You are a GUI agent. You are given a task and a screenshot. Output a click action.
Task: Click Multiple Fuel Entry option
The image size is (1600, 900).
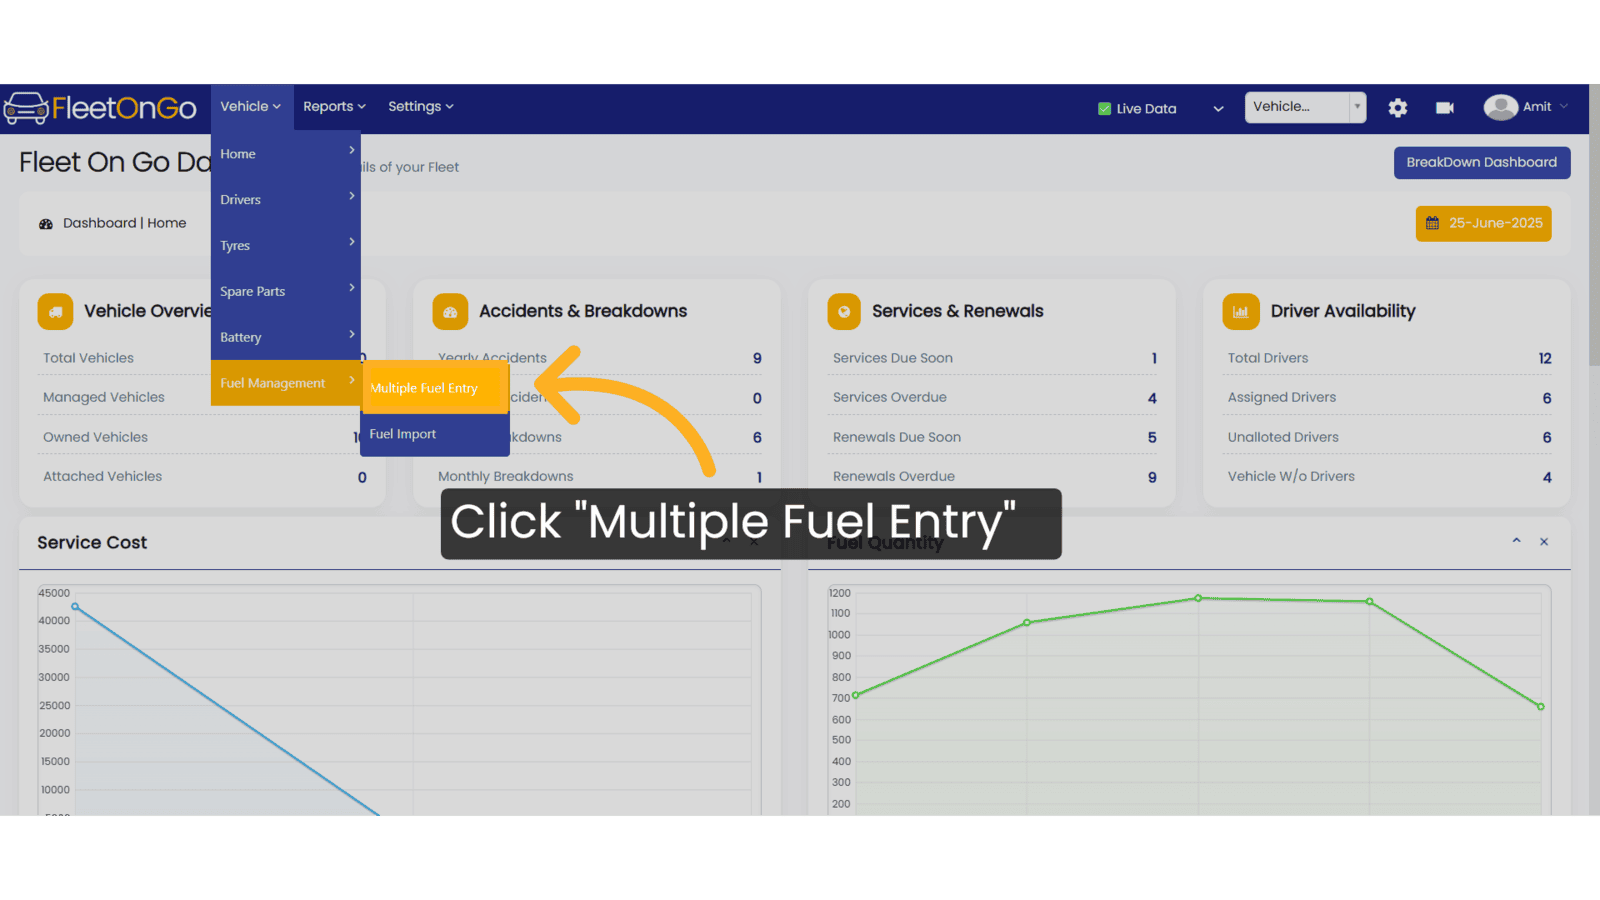point(435,388)
